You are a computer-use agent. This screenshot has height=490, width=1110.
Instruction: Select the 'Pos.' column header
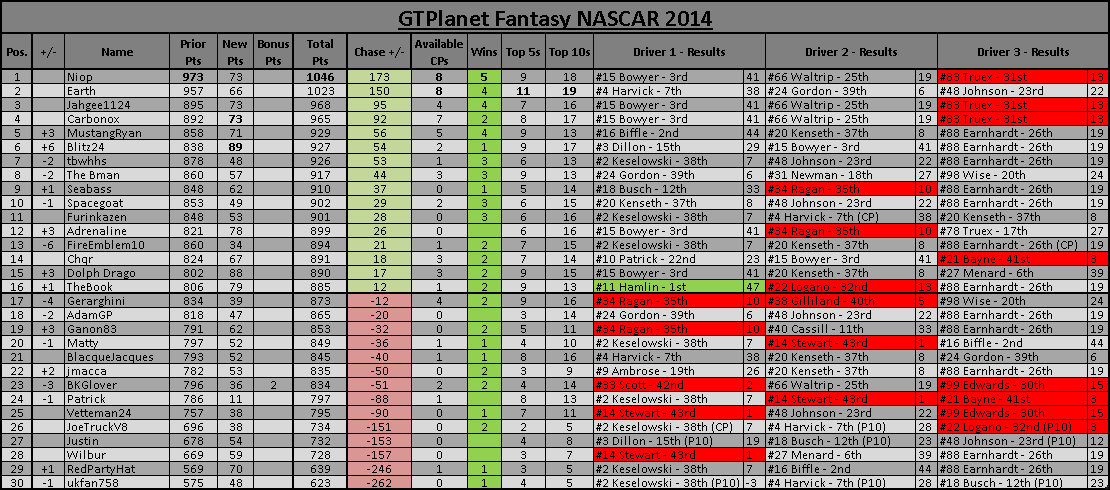(x=15, y=52)
